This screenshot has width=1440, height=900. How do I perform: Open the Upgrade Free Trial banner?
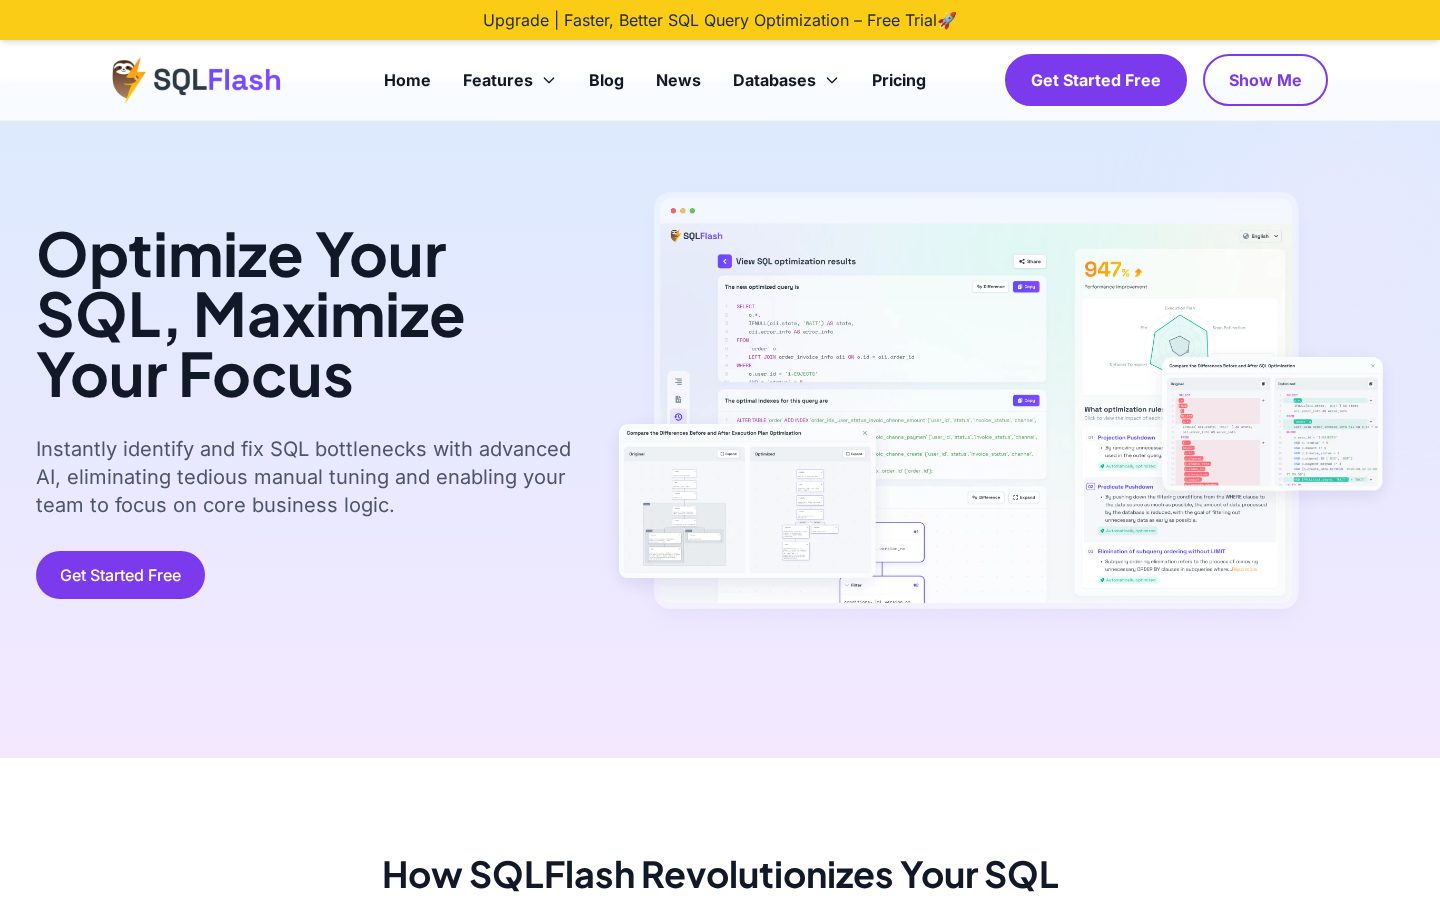tap(720, 20)
